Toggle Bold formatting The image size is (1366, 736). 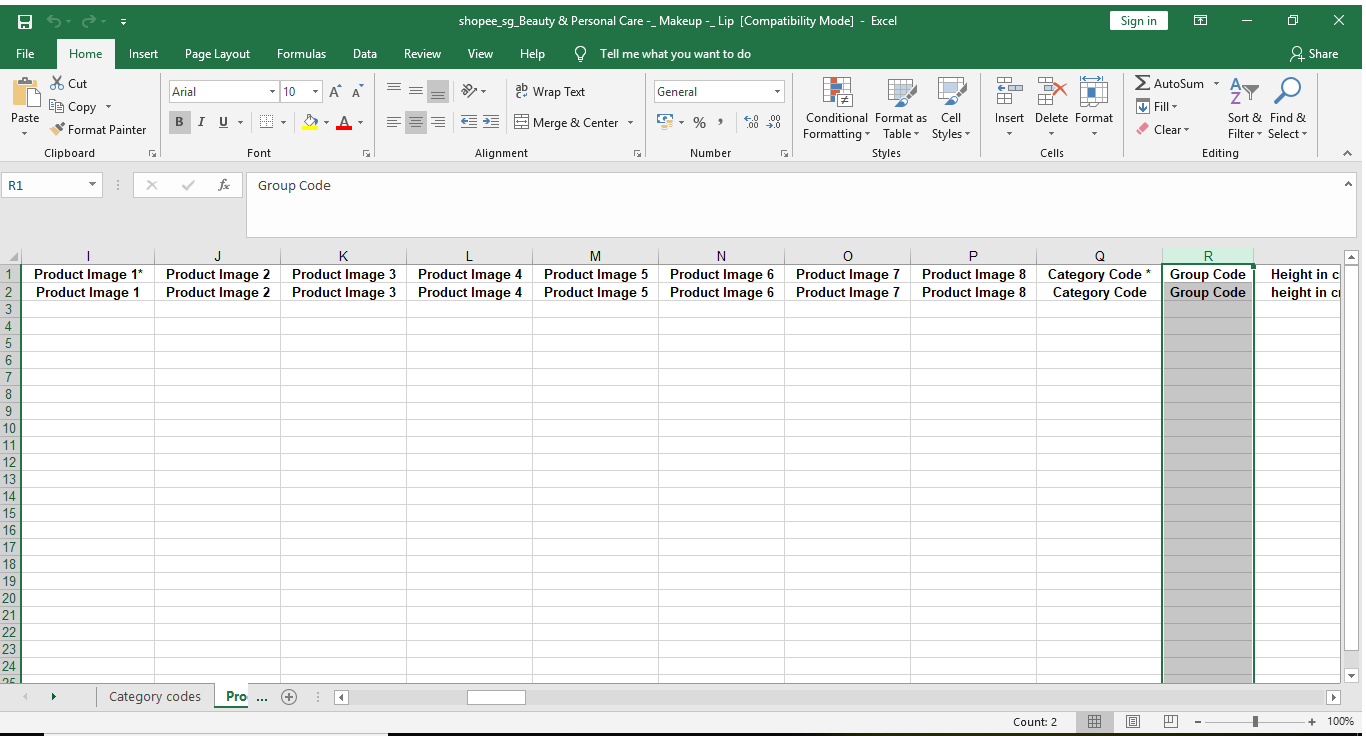[x=180, y=122]
